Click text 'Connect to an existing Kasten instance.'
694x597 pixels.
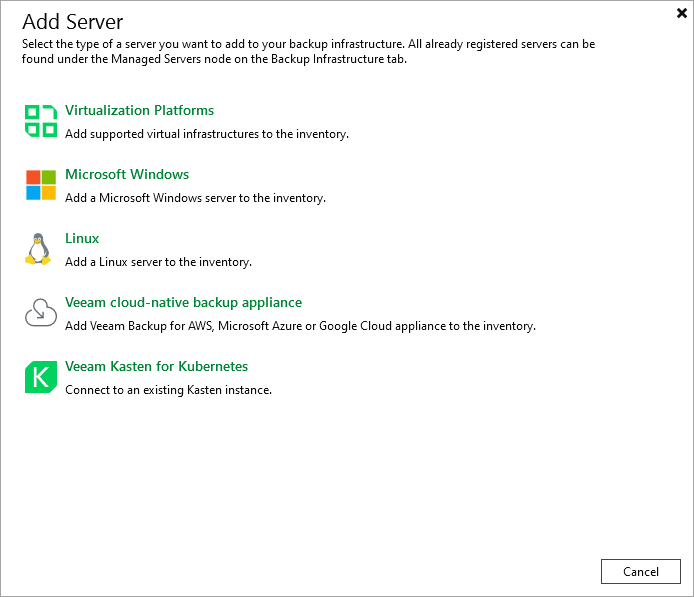point(168,390)
